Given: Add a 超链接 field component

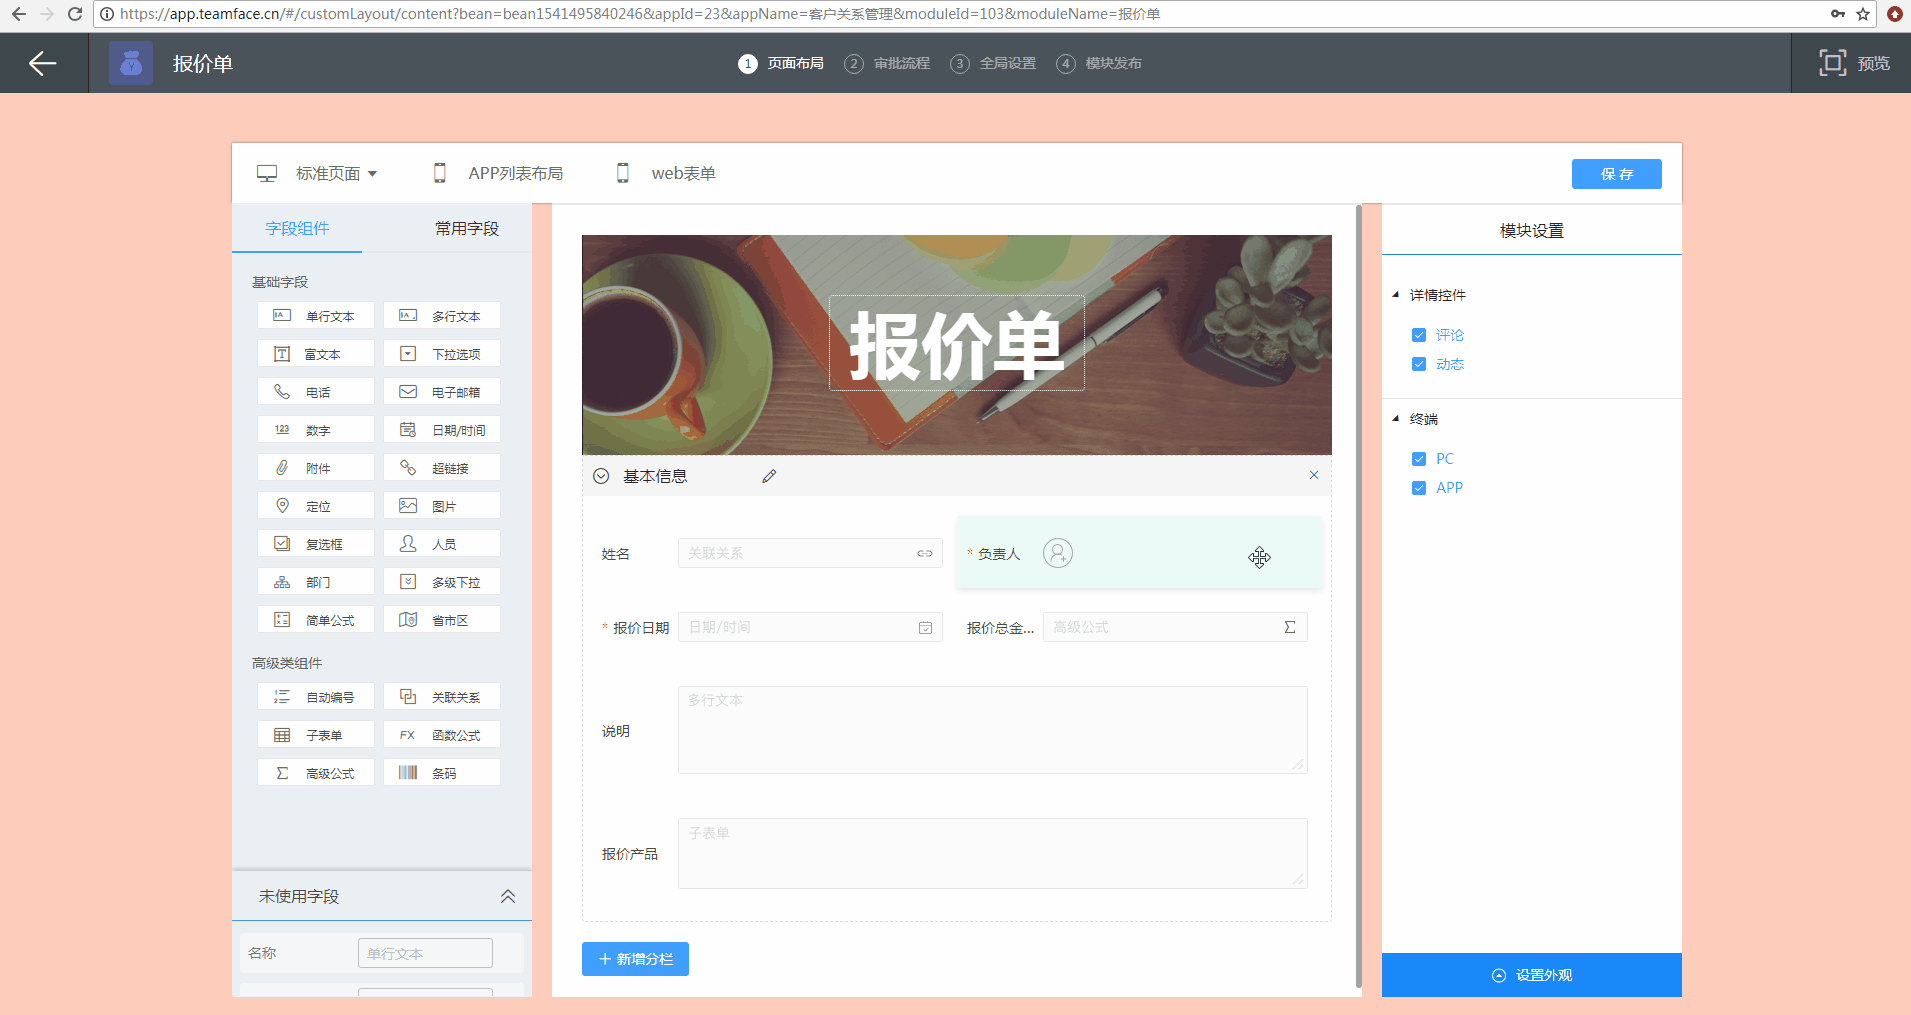Looking at the screenshot, I should [x=442, y=468].
